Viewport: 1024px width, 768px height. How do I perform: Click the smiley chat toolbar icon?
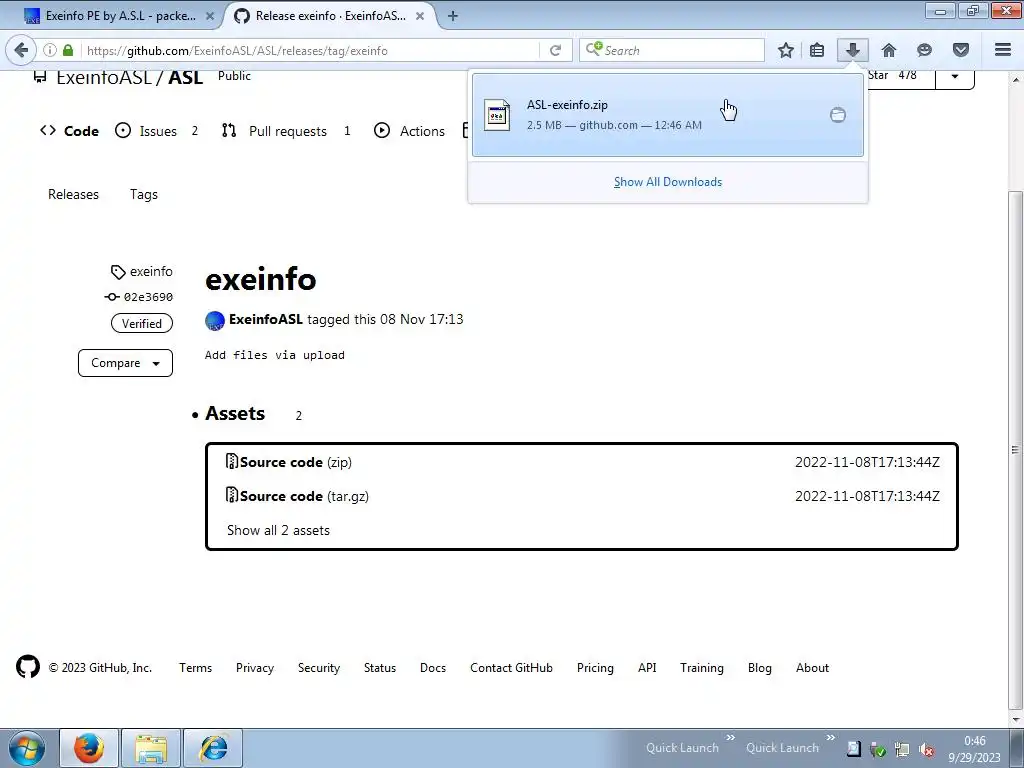[924, 50]
